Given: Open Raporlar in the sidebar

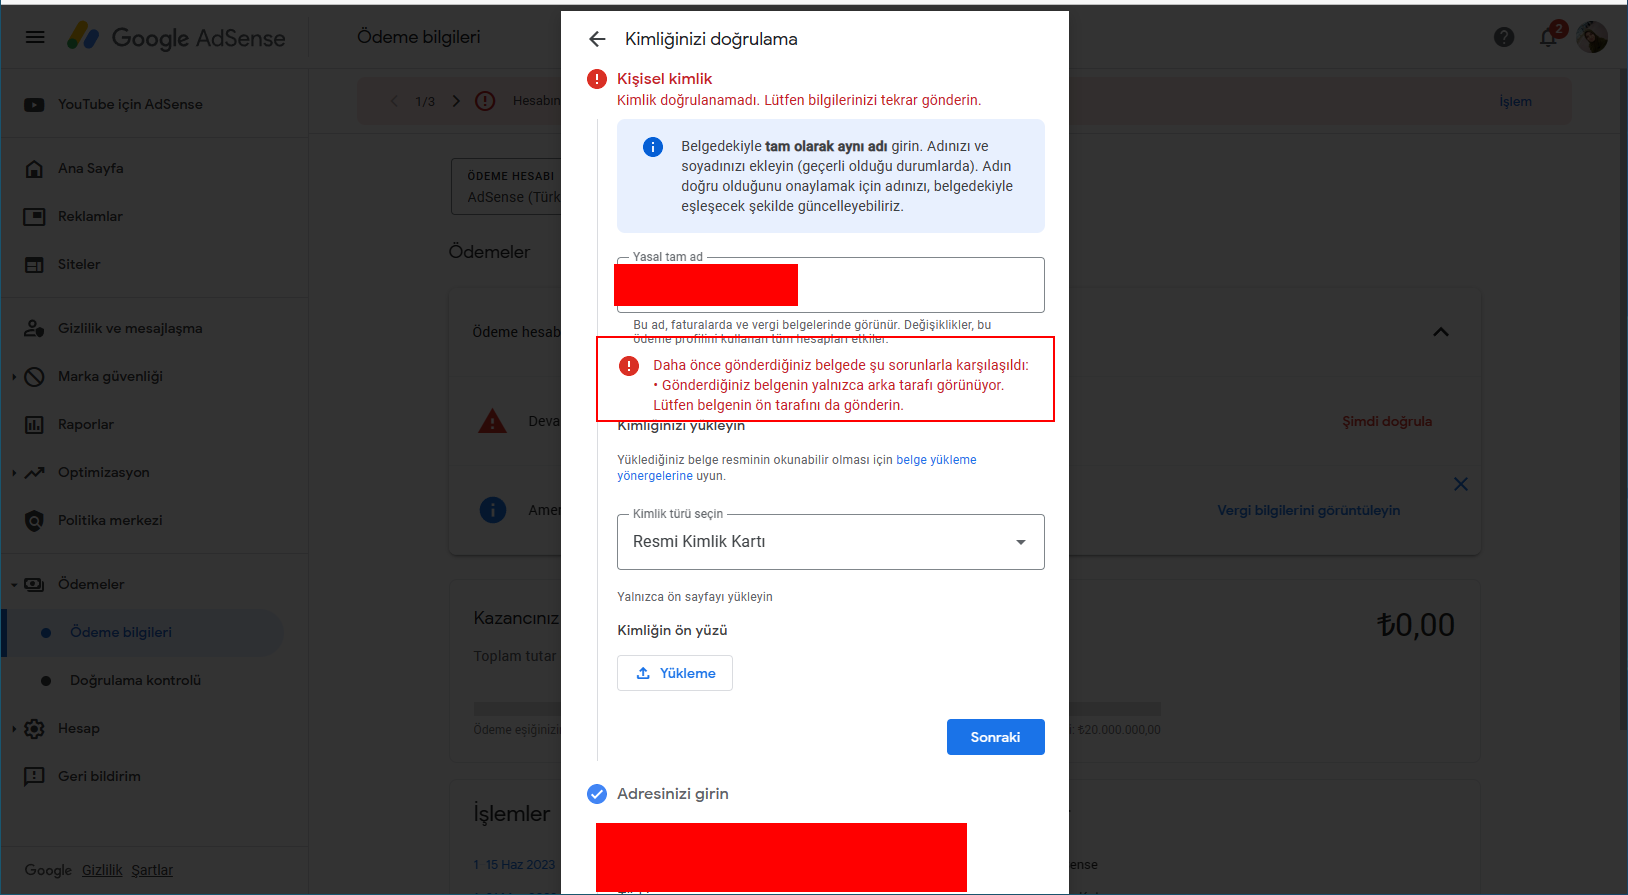Looking at the screenshot, I should [x=86, y=425].
